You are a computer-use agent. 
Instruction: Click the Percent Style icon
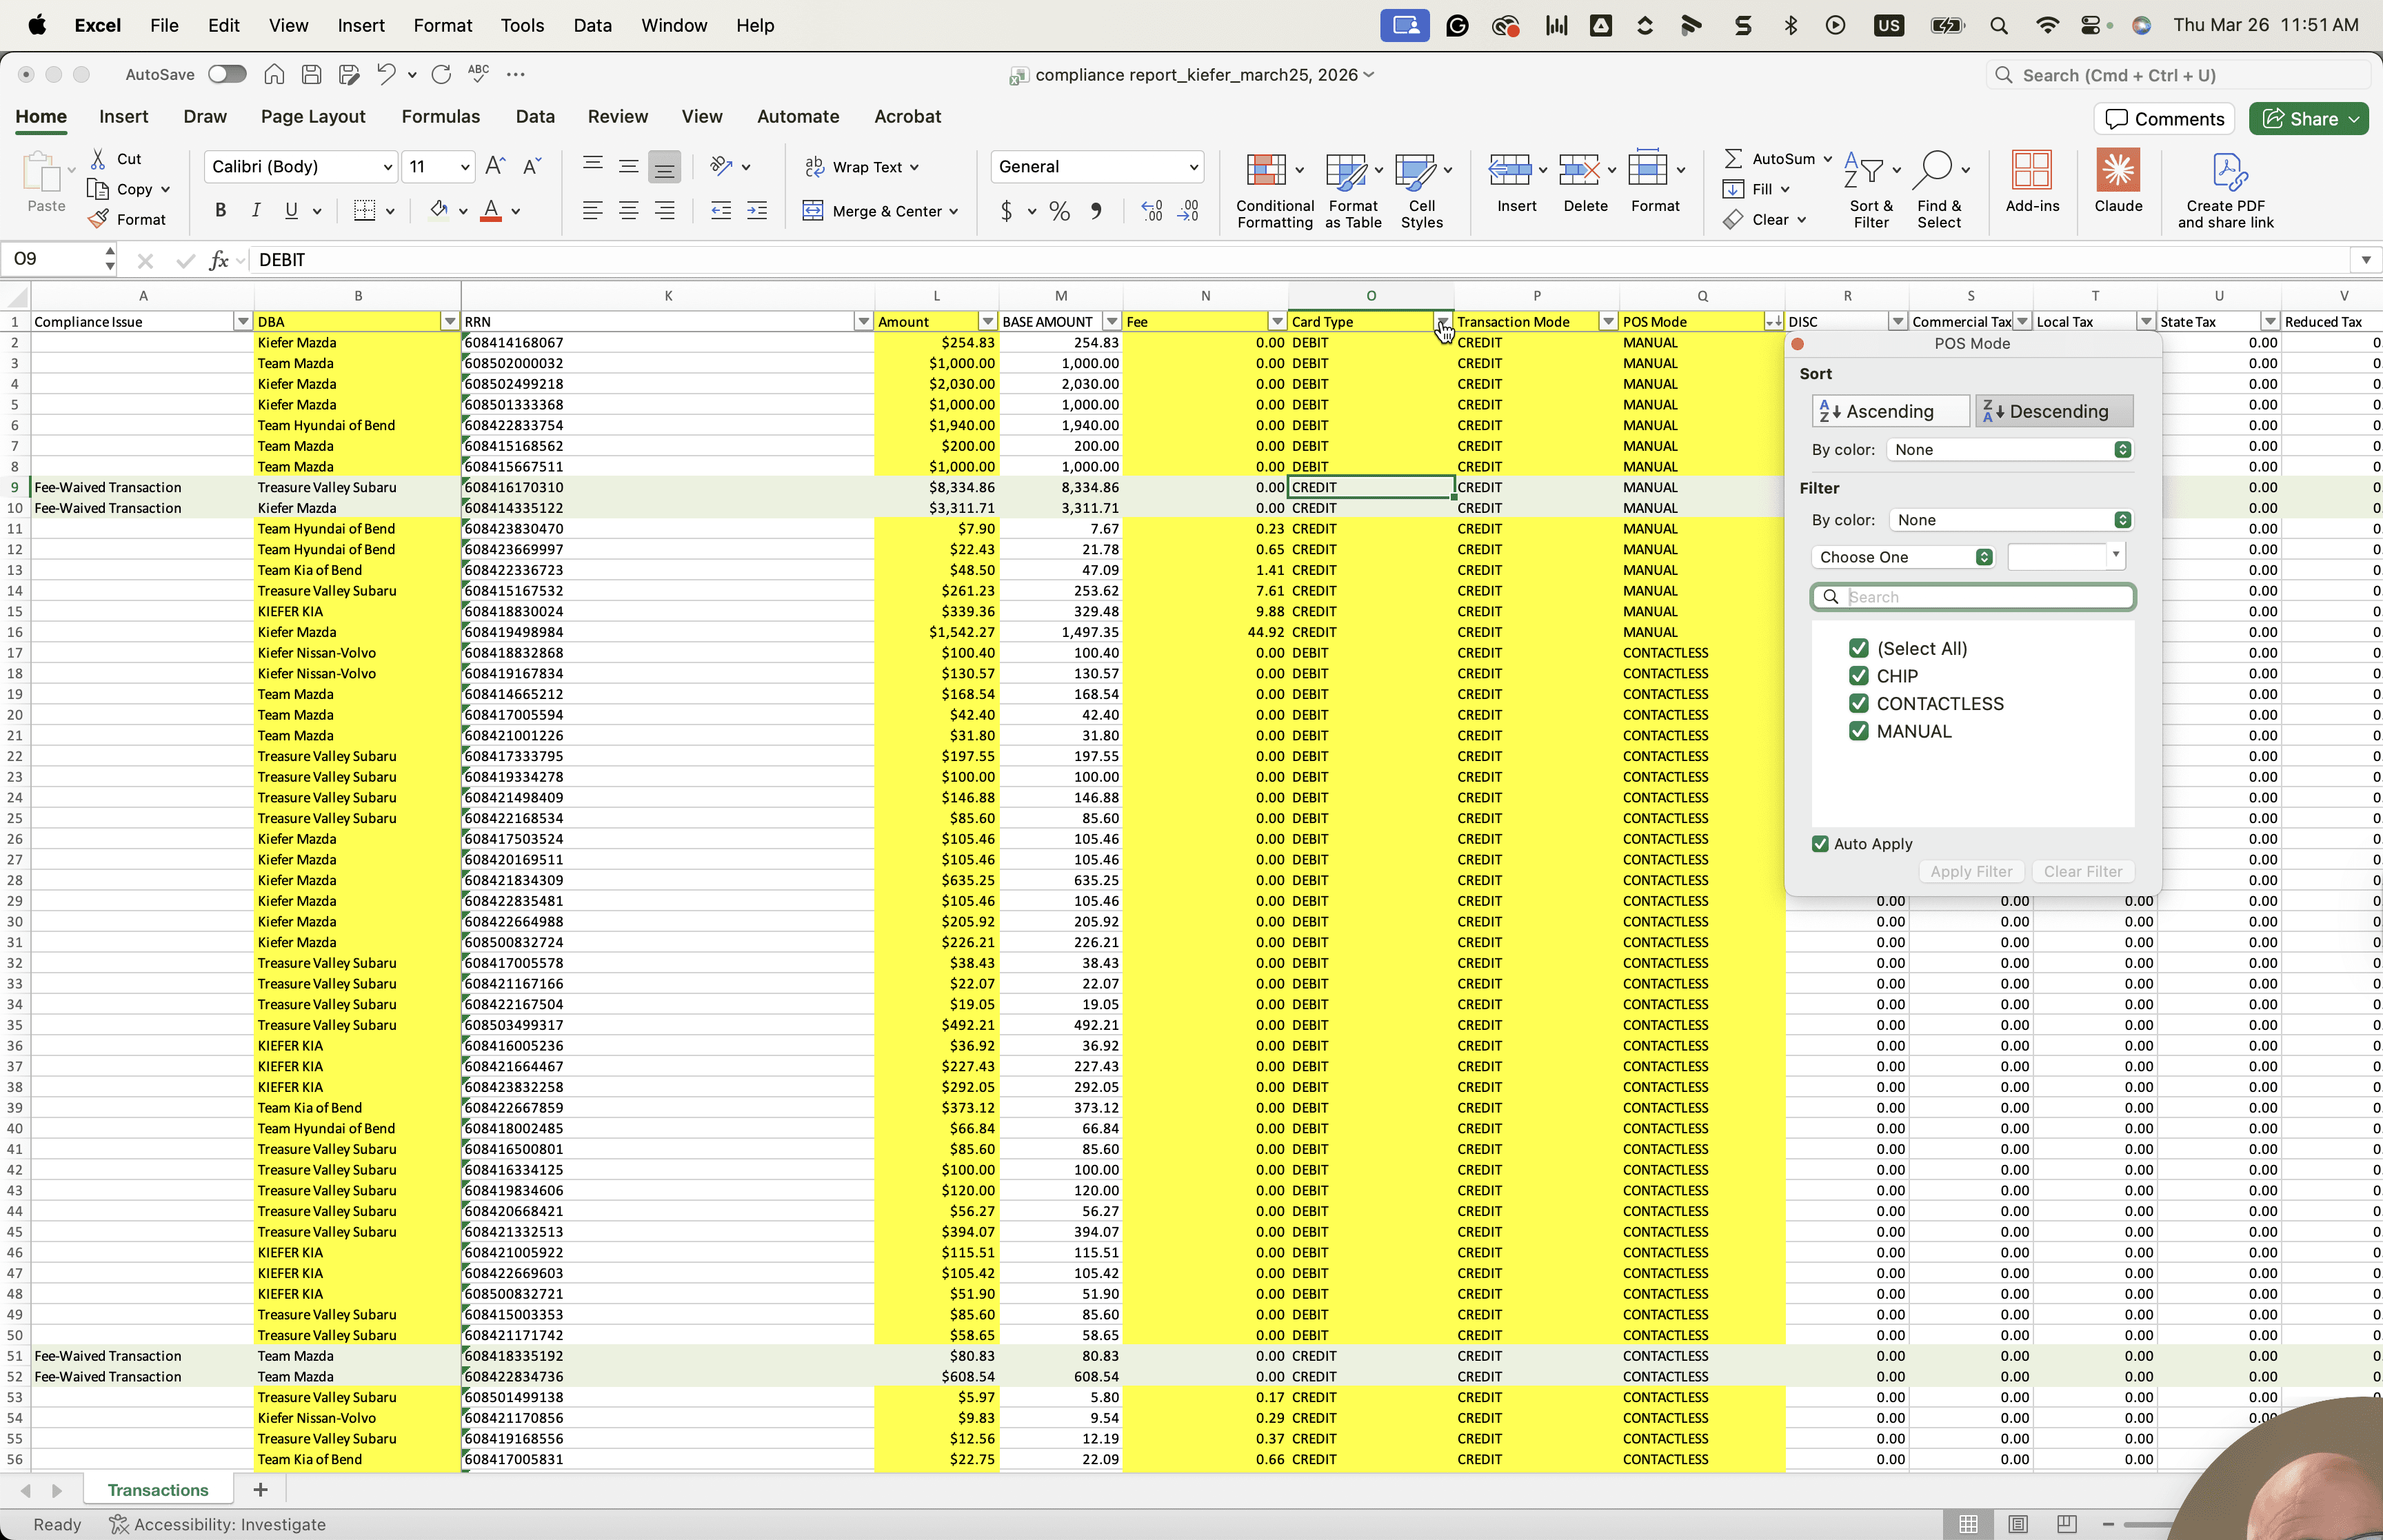click(1060, 211)
